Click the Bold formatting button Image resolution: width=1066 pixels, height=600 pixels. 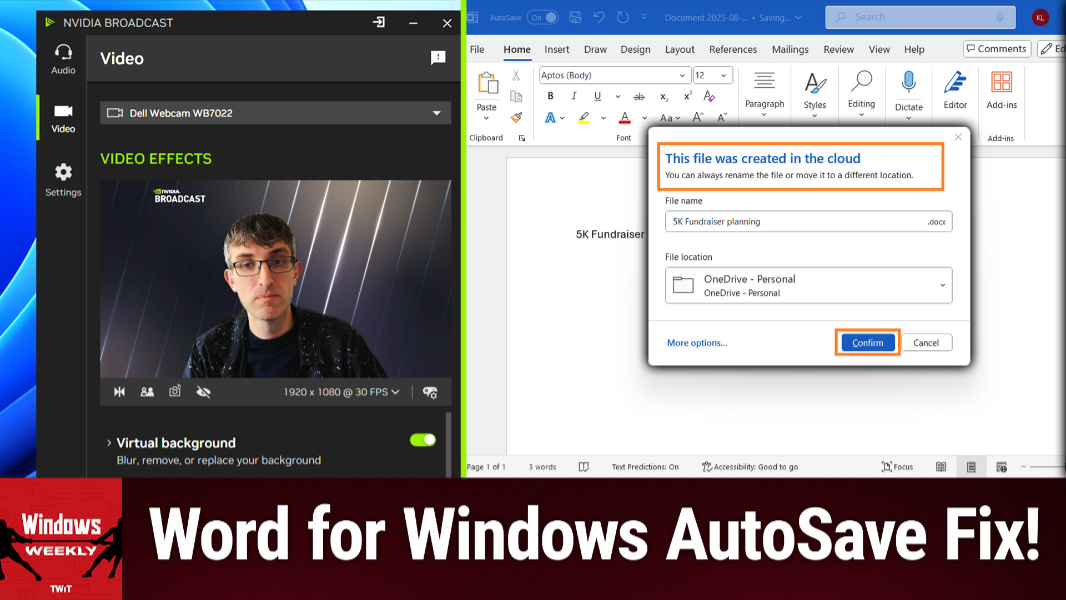tap(550, 96)
